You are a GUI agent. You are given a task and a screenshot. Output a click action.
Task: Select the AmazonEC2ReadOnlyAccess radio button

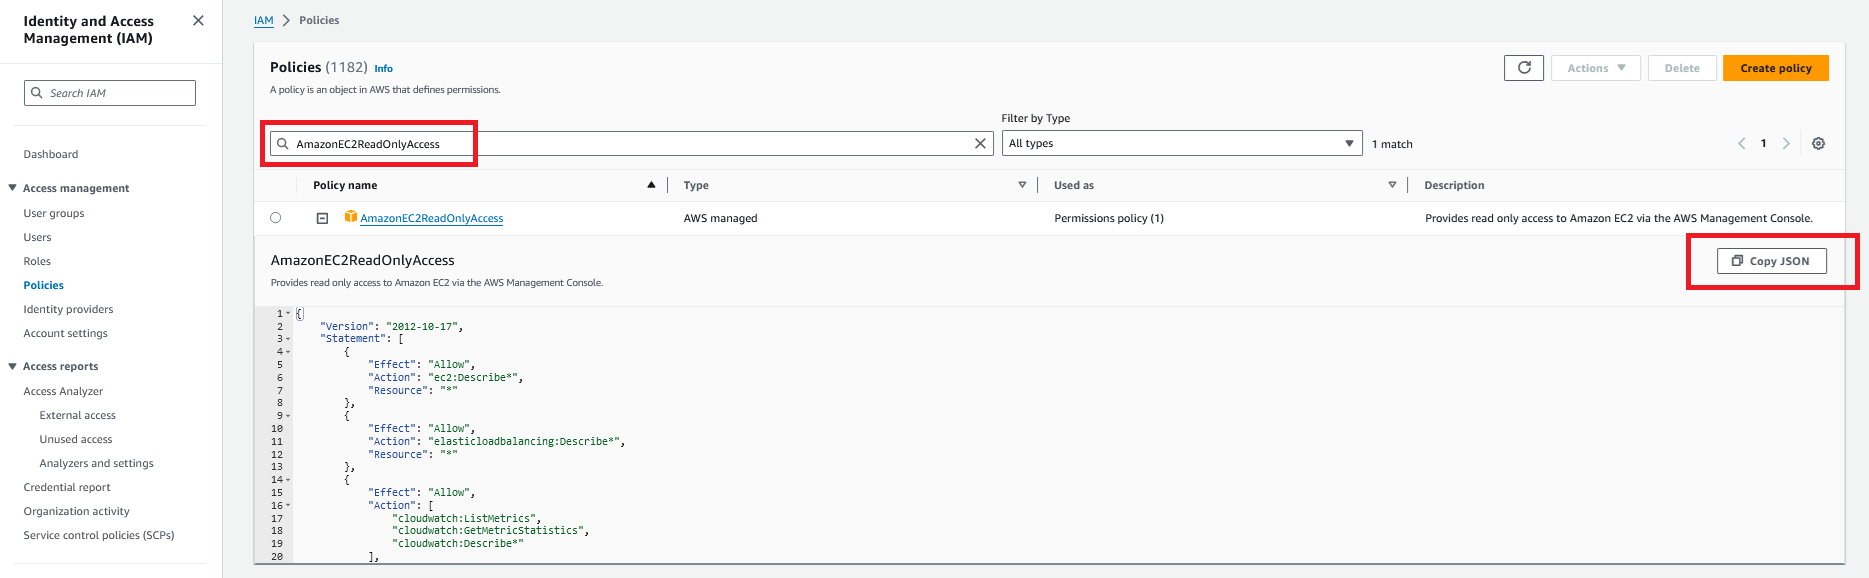(275, 217)
